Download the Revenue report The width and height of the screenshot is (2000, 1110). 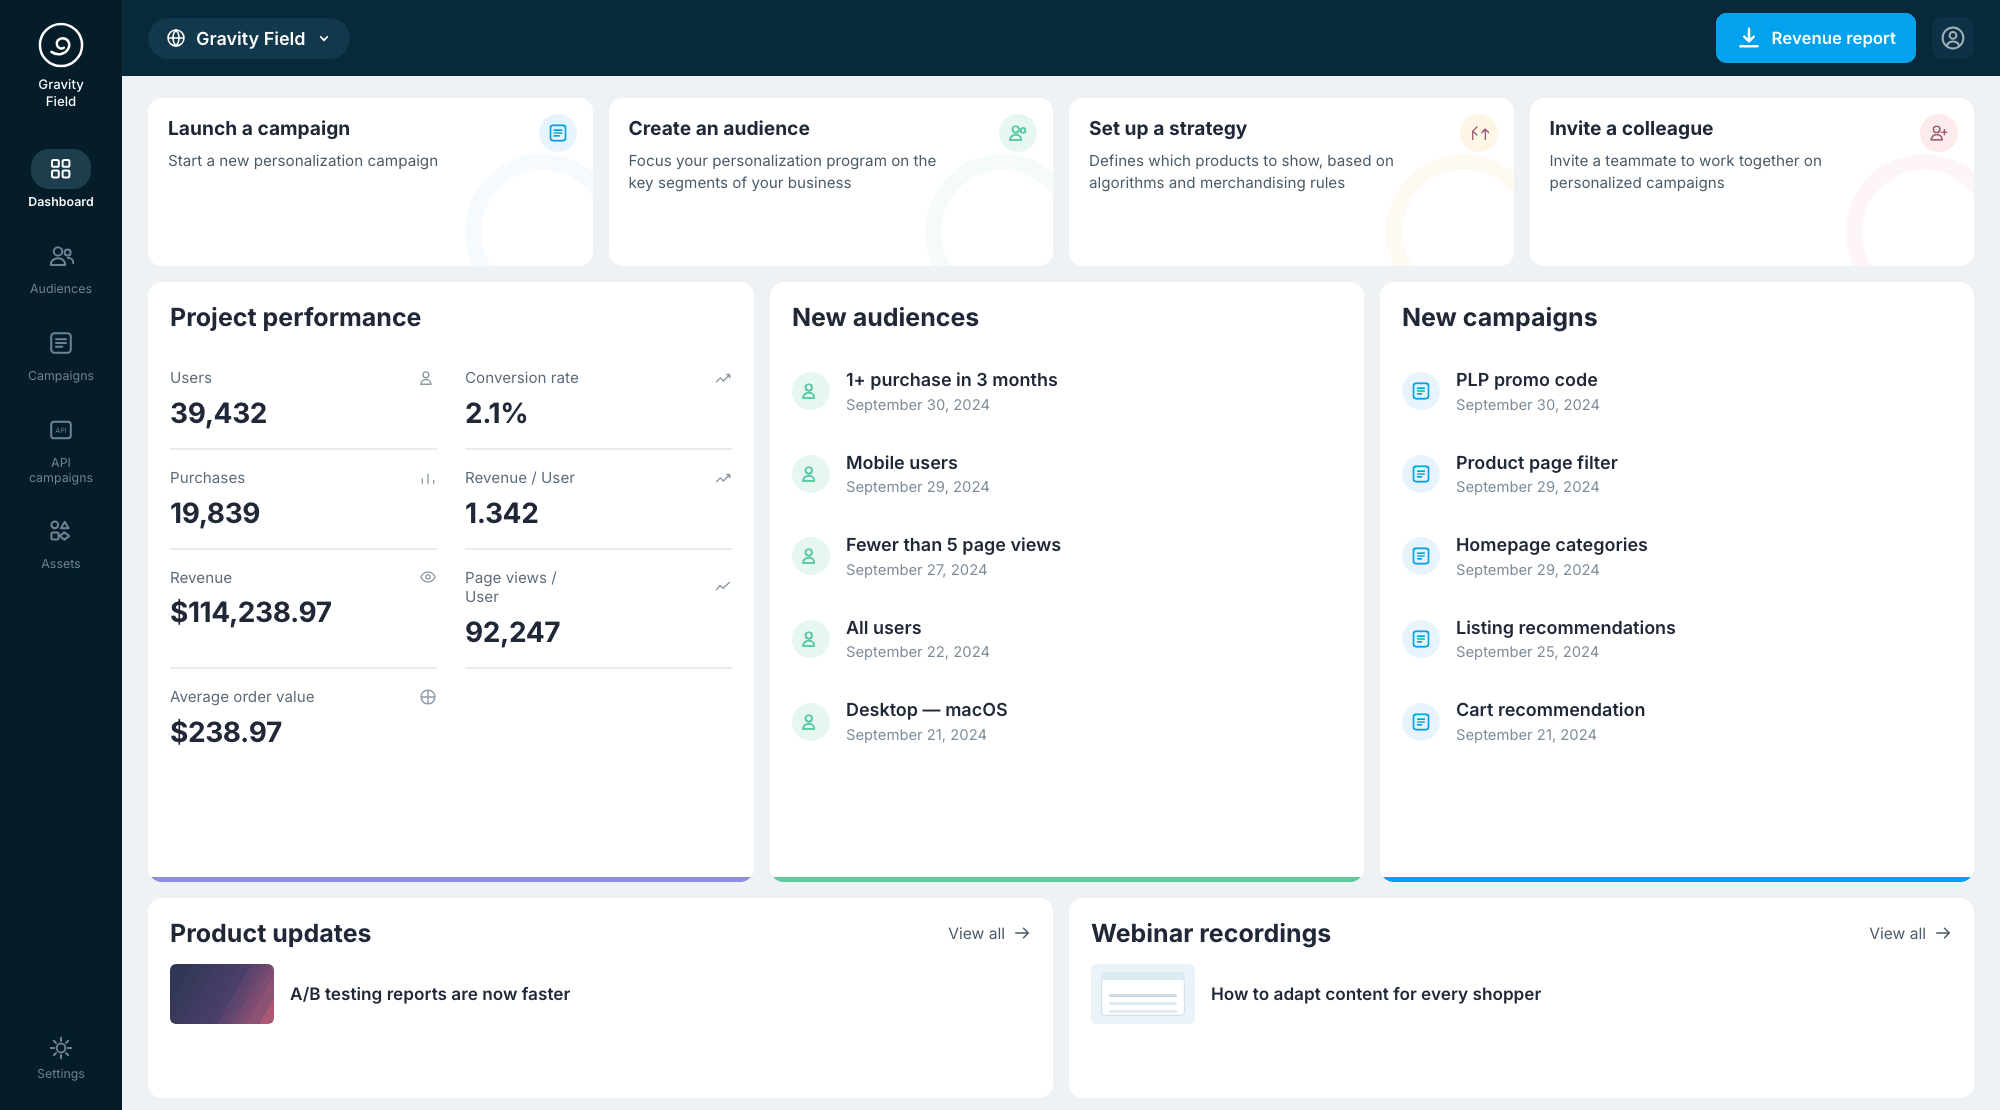(x=1816, y=38)
